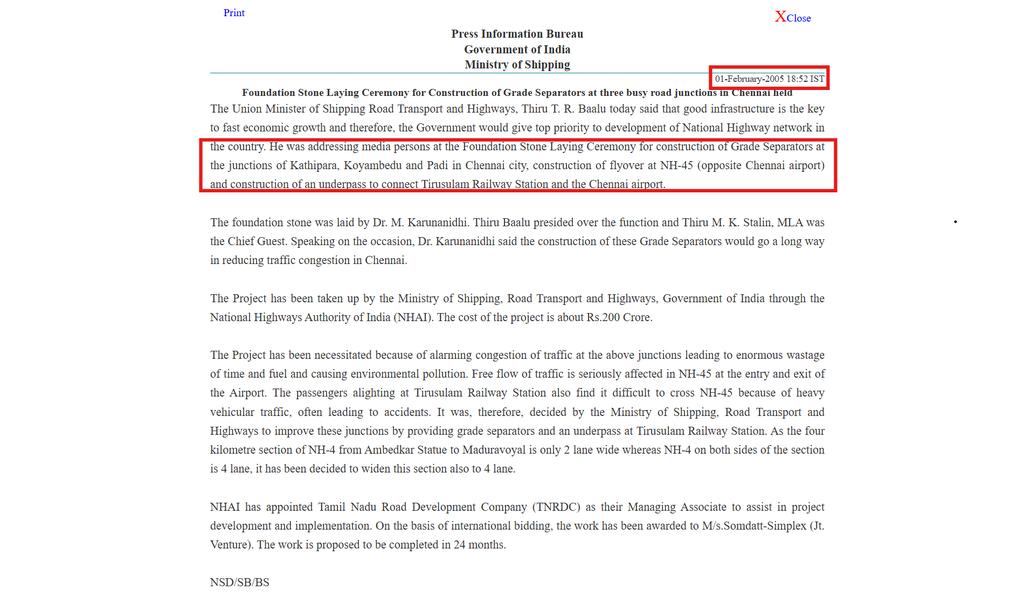Click the bold 'Foundation Stone Laying Ceremony' title
The width and height of the screenshot is (1024, 597).
517,93
